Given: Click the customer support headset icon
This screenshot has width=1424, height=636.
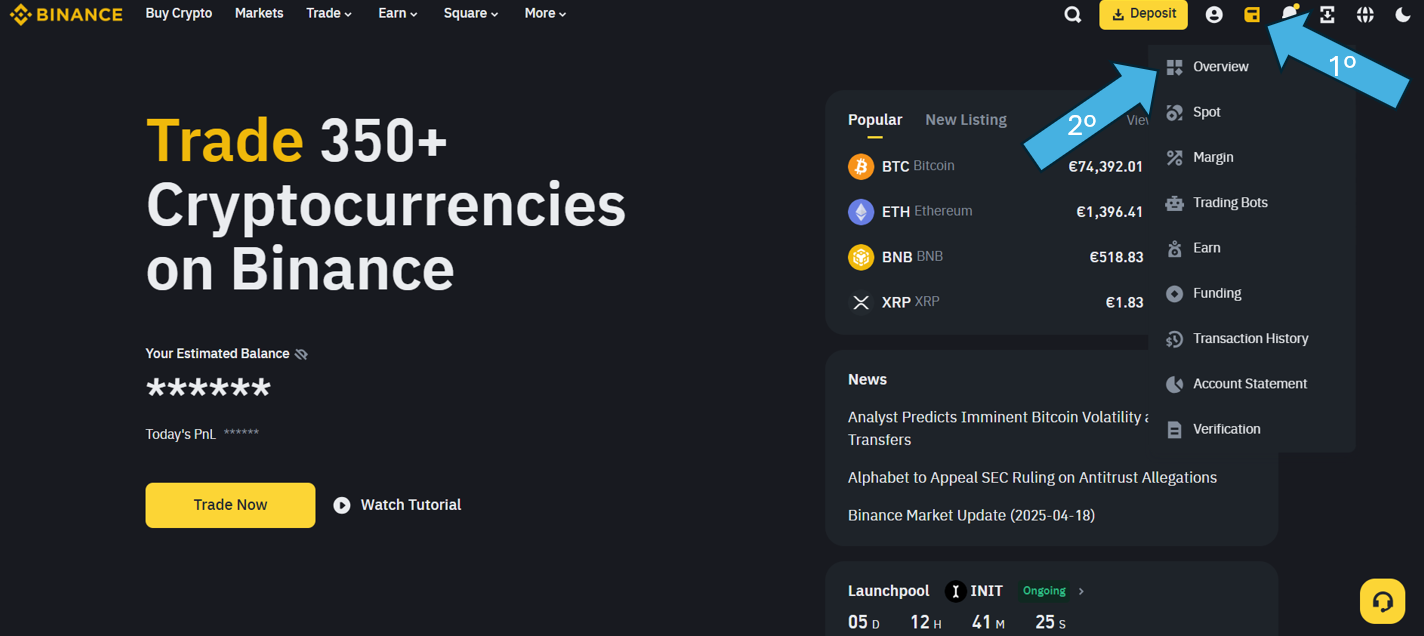Looking at the screenshot, I should point(1383,601).
